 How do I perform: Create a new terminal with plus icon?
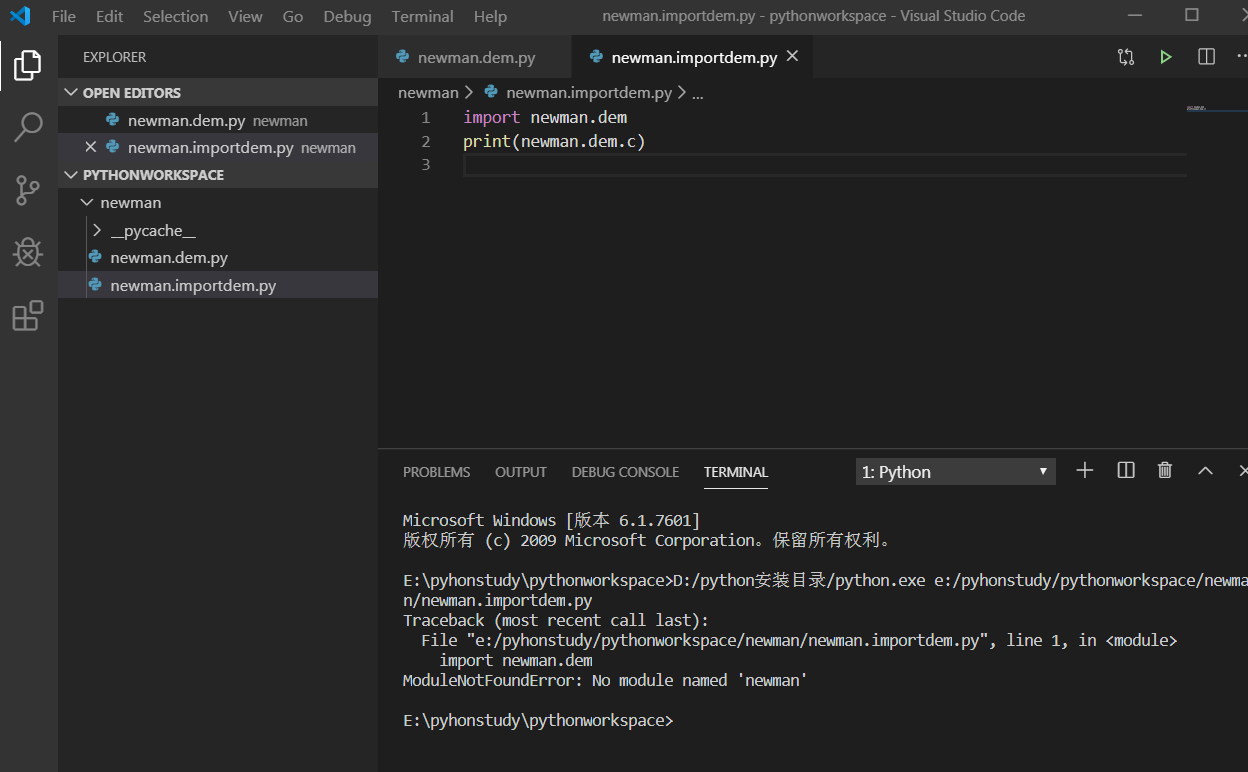tap(1085, 471)
